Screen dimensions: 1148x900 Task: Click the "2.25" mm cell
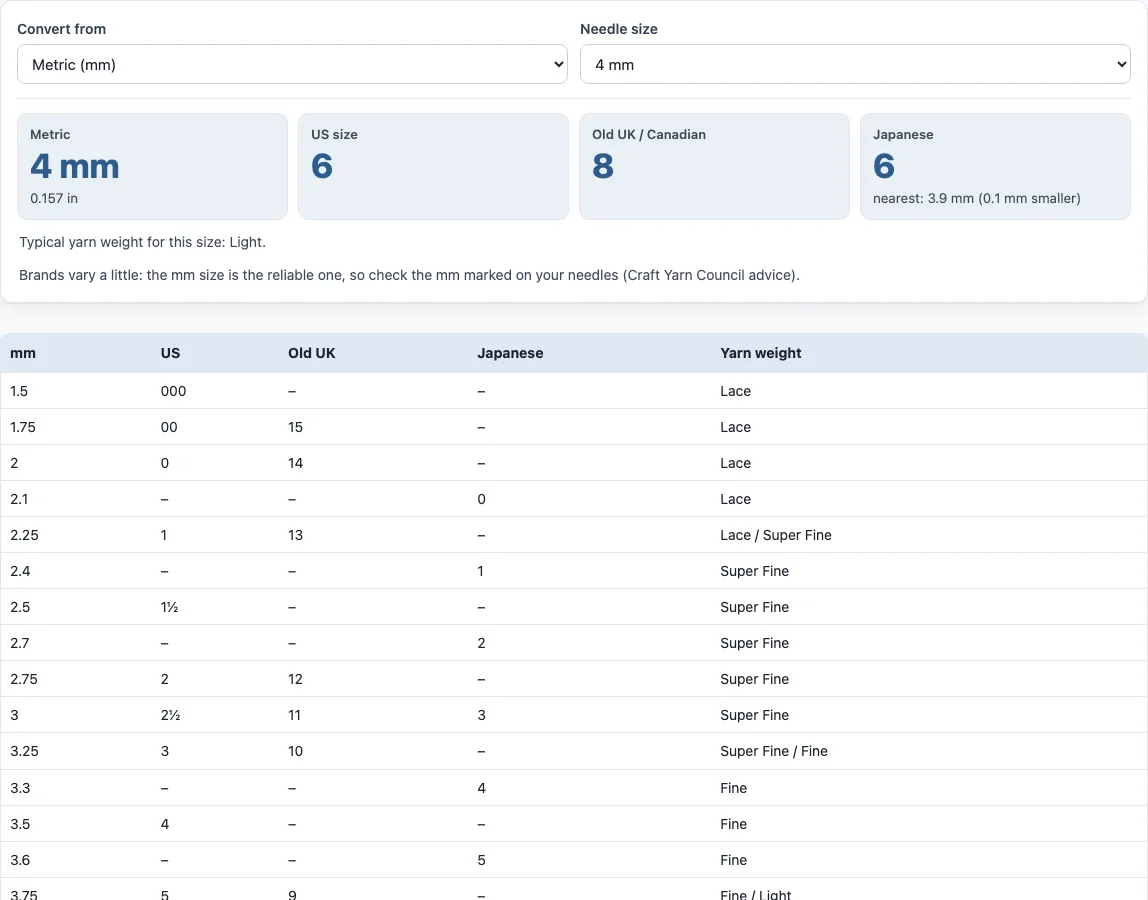point(24,535)
